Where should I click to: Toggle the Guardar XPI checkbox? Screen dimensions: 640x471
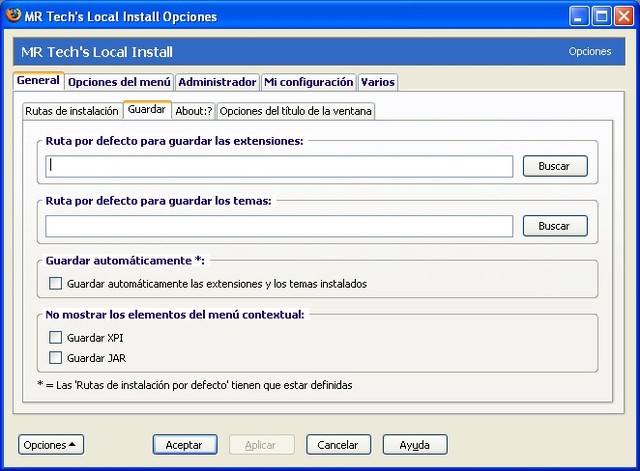coord(56,338)
